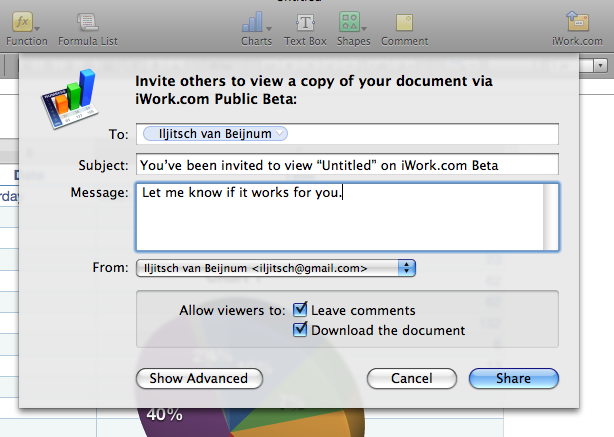Viewport: 614px width, 437px height.
Task: Open the Formula List toolbar icon
Action: tap(87, 22)
